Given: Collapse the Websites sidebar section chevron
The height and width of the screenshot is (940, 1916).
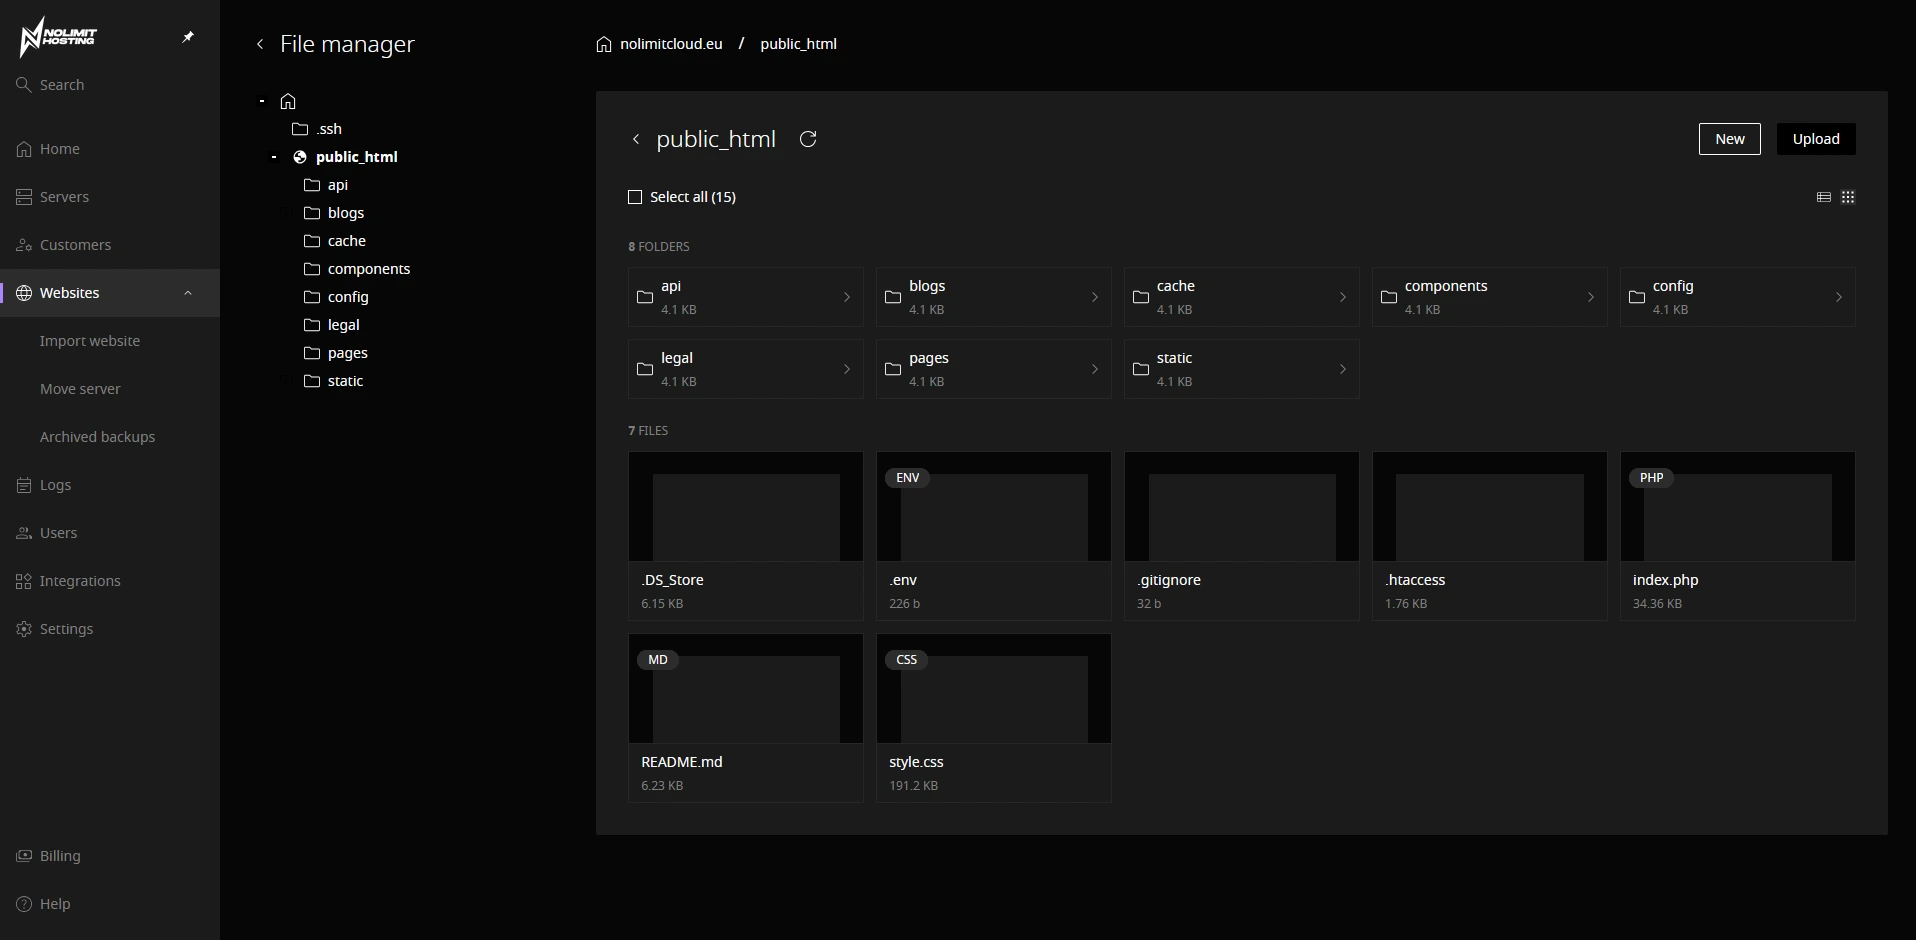Looking at the screenshot, I should coord(188,293).
